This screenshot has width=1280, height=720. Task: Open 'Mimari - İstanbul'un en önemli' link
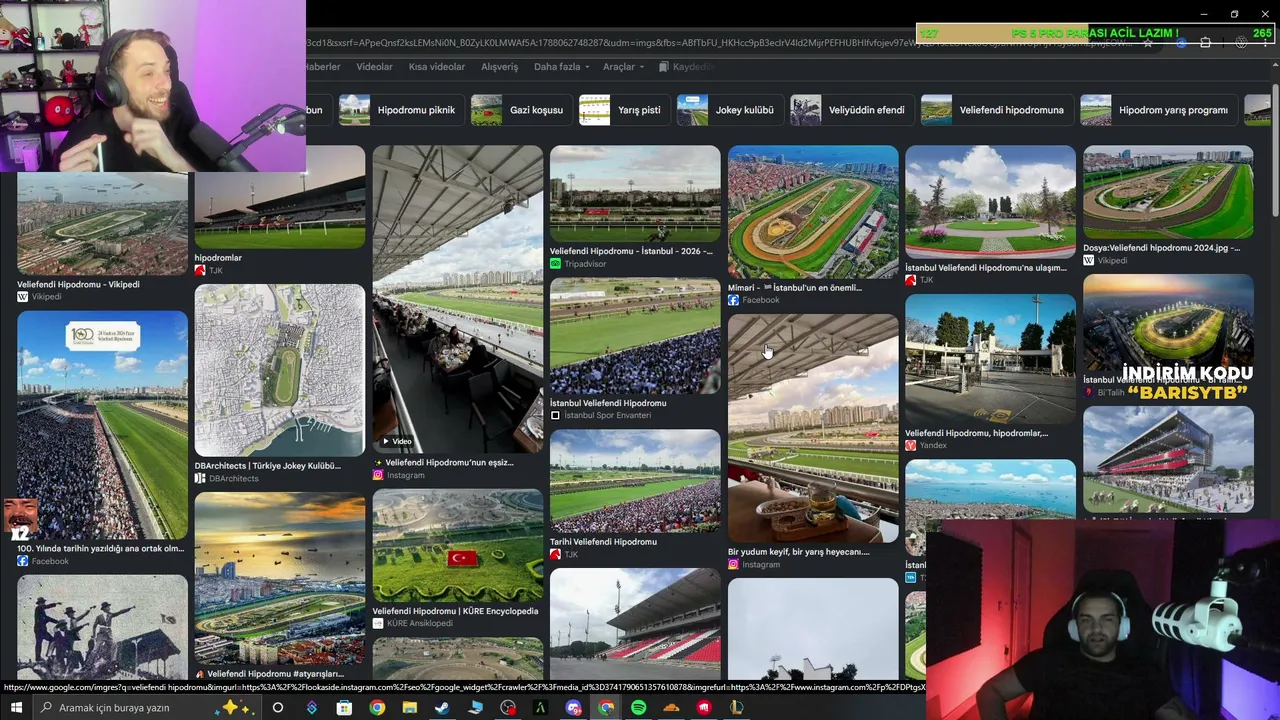tap(794, 288)
